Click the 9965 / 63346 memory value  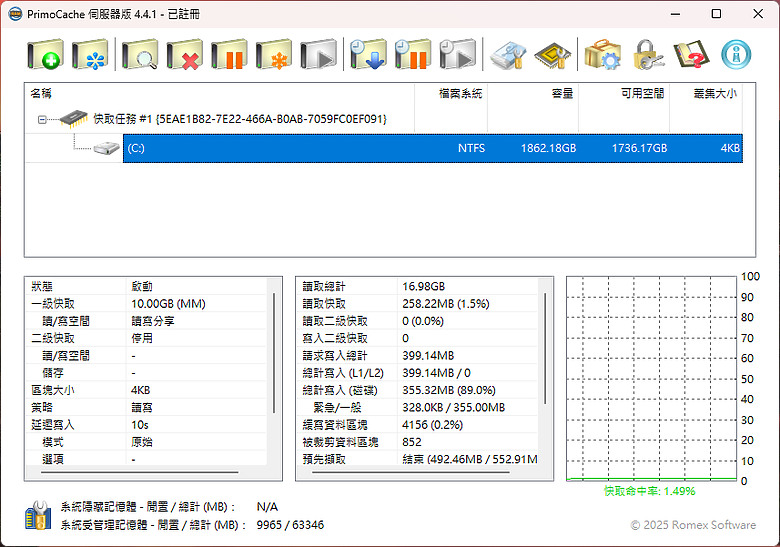[290, 525]
